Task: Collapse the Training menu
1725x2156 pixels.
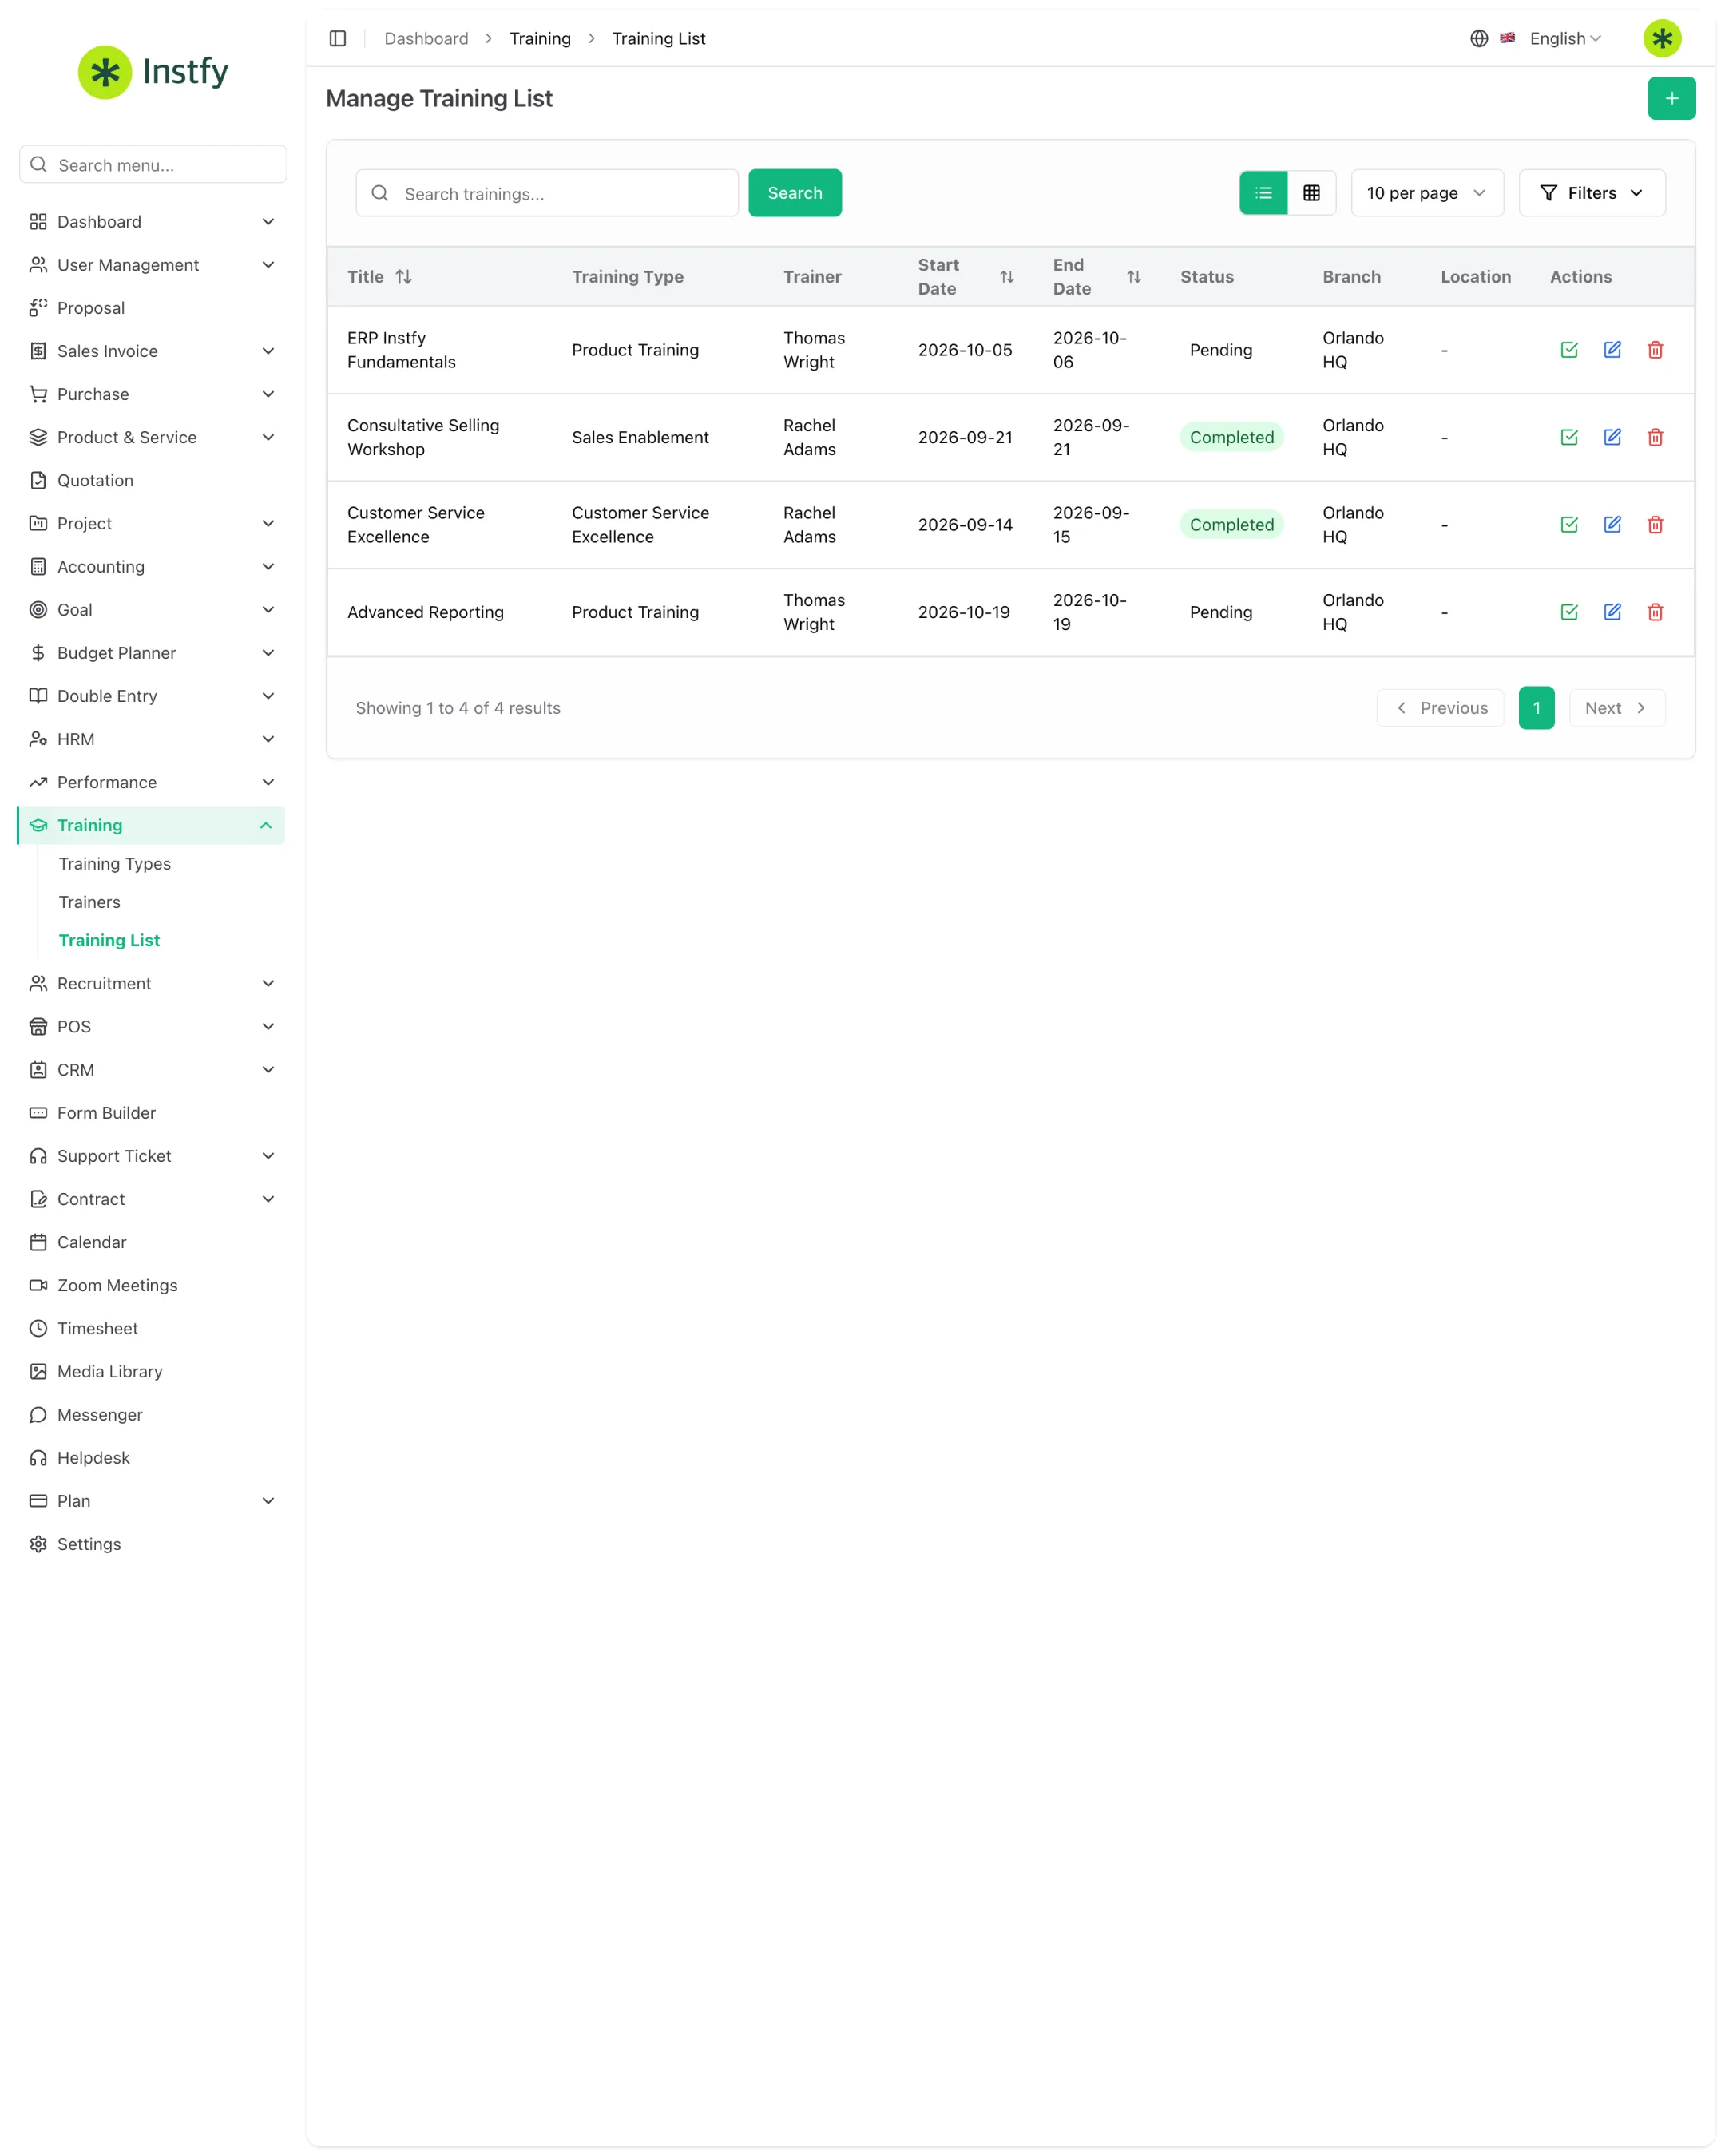Action: [x=152, y=825]
